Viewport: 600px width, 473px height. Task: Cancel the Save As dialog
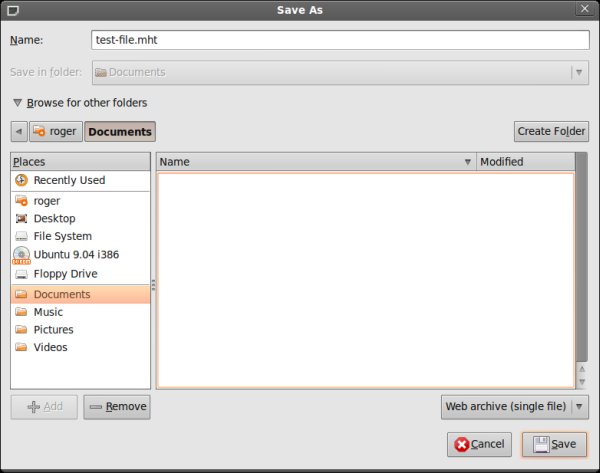click(479, 444)
